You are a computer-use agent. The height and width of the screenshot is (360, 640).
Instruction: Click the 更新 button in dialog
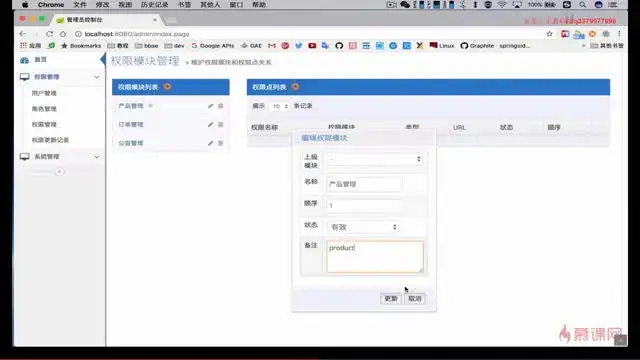click(x=391, y=299)
